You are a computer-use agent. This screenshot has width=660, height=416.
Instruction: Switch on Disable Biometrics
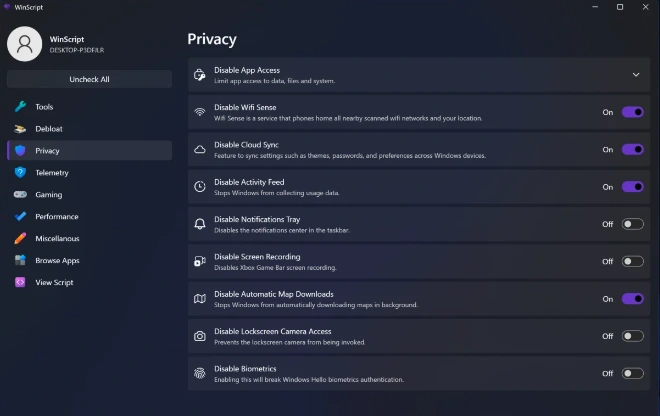(632, 374)
